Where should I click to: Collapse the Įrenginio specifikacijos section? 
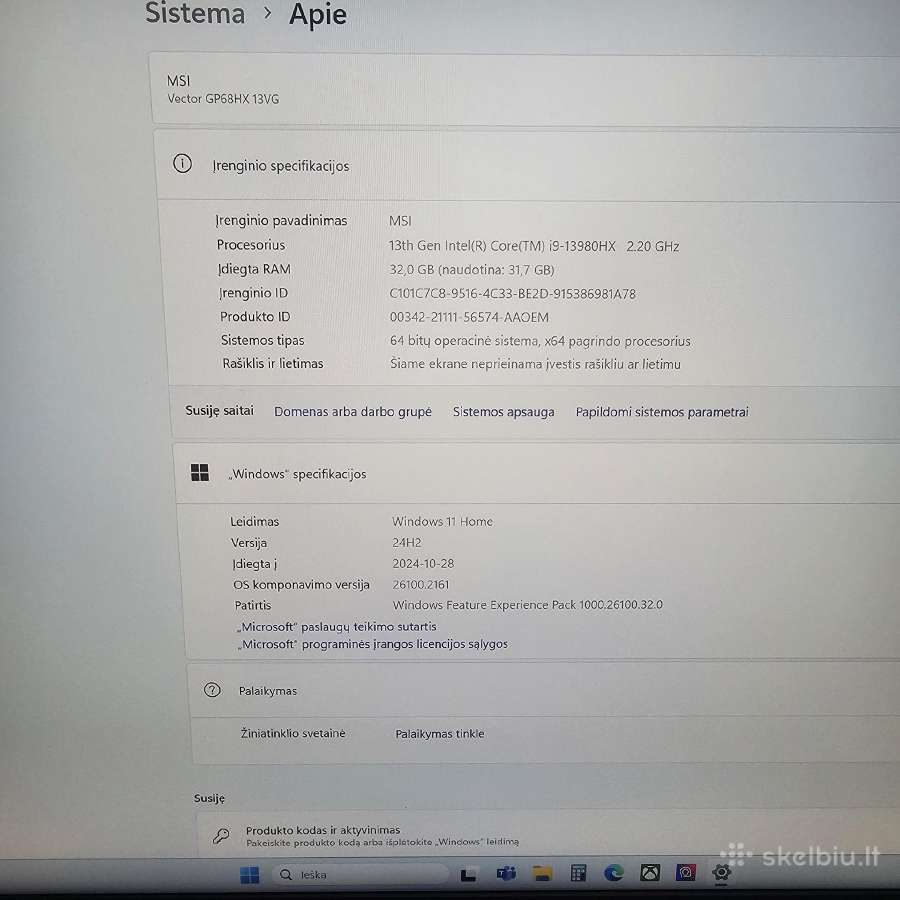tap(528, 165)
